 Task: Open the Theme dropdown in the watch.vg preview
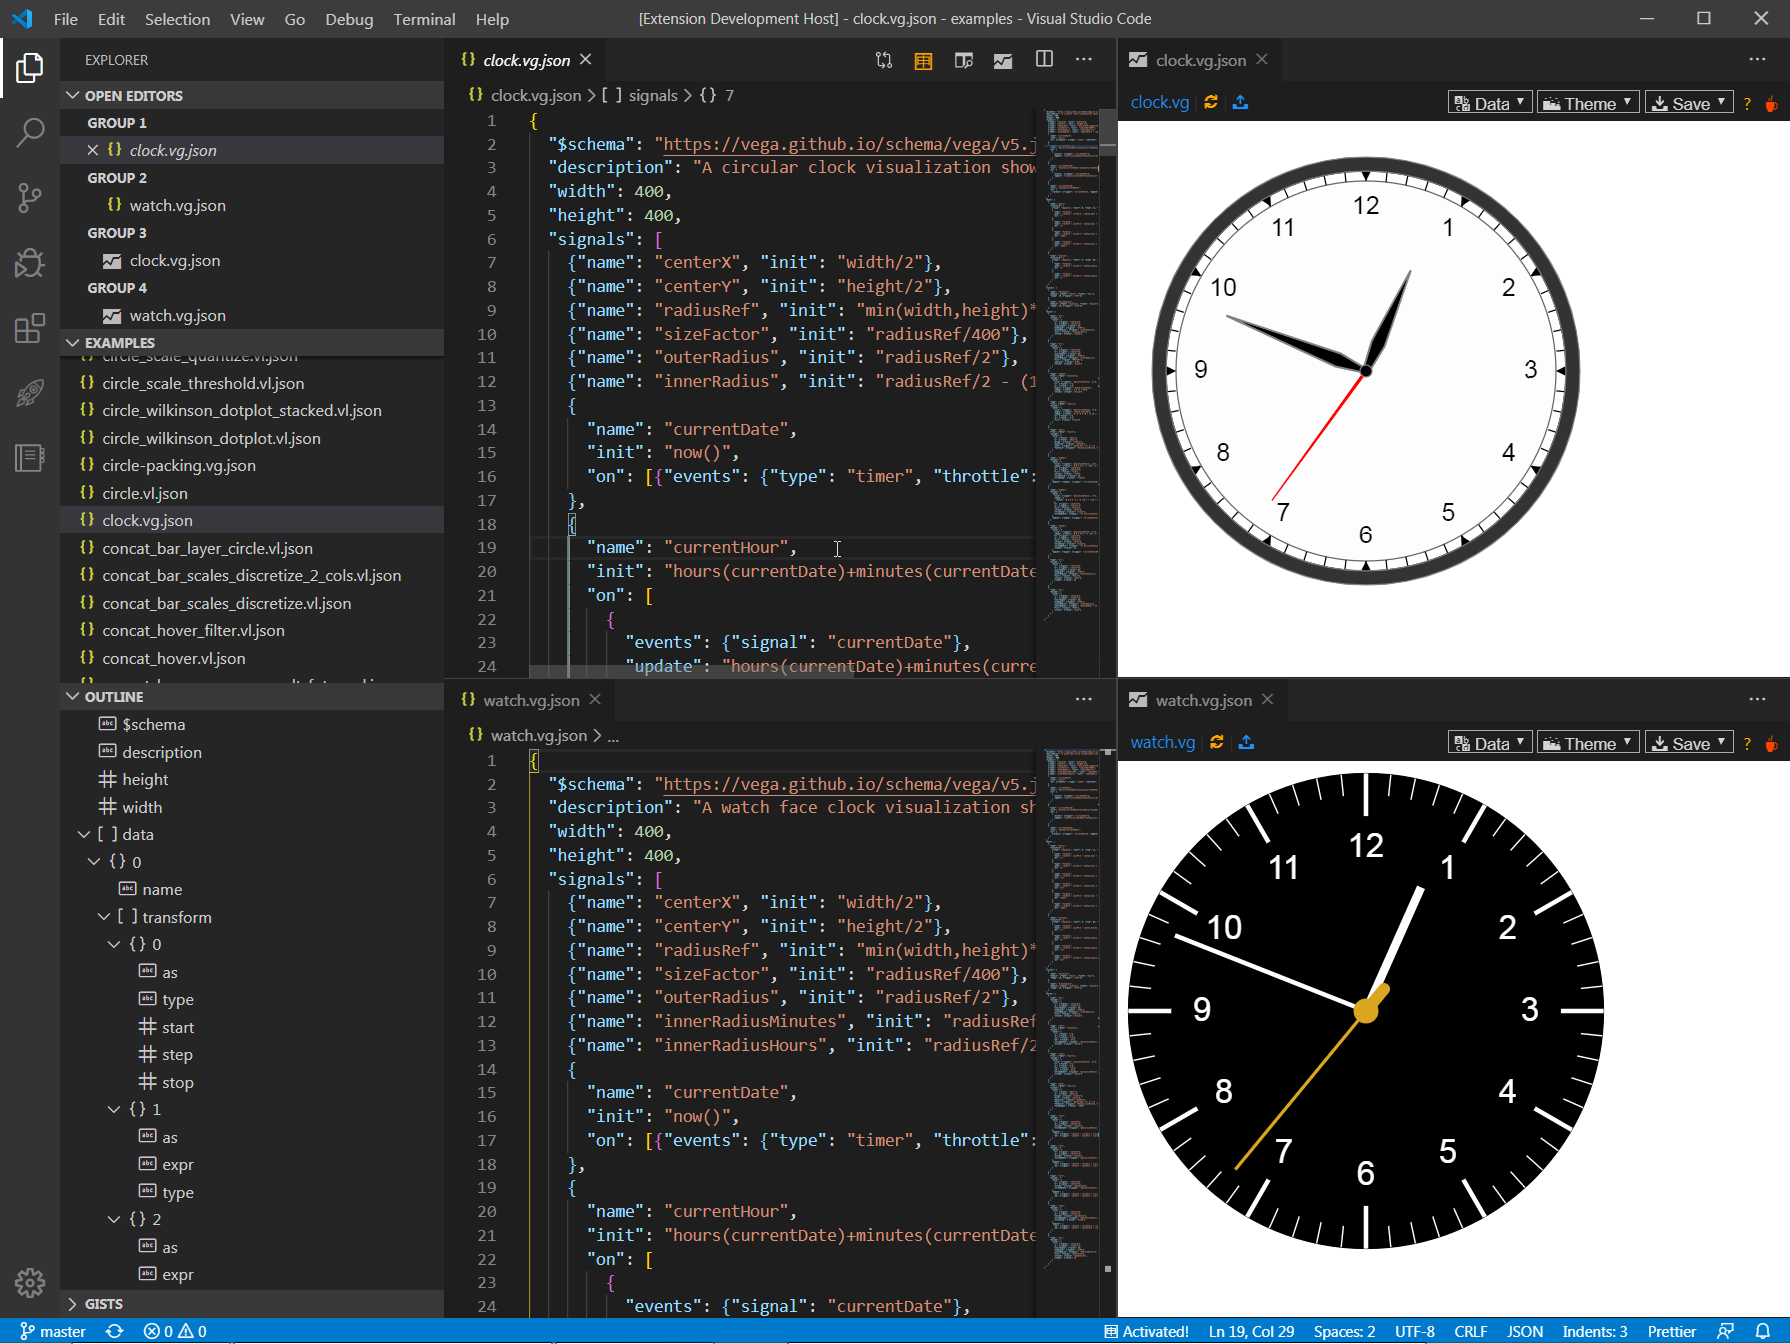click(1587, 742)
